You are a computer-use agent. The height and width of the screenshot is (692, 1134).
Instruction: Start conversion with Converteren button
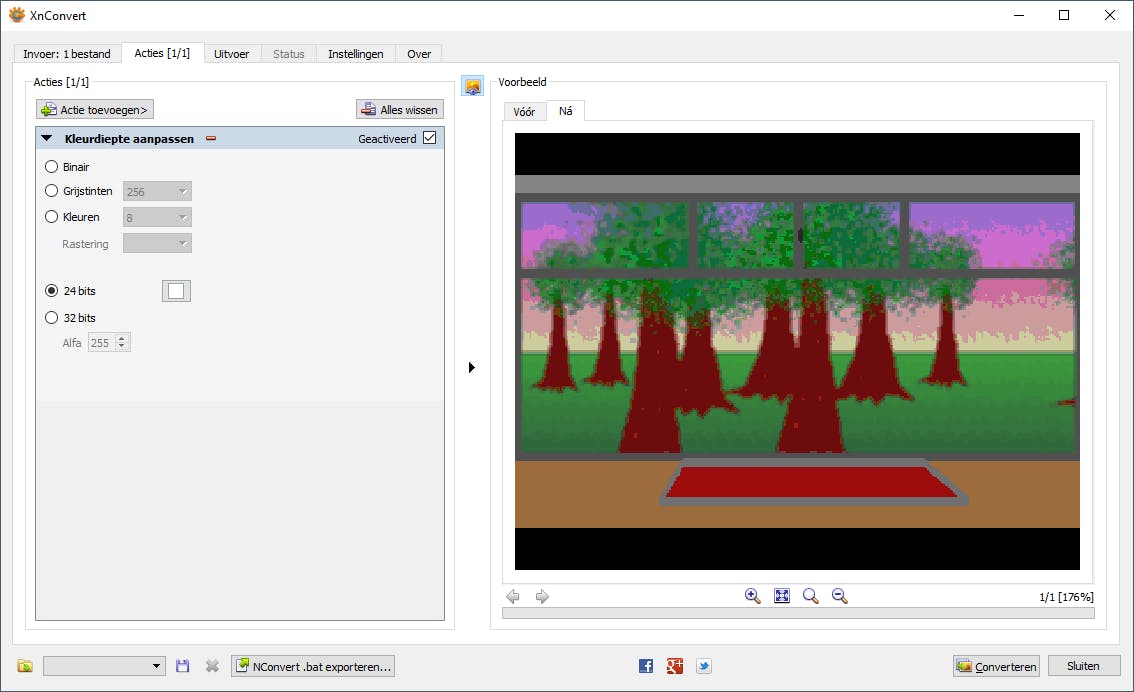coord(997,666)
